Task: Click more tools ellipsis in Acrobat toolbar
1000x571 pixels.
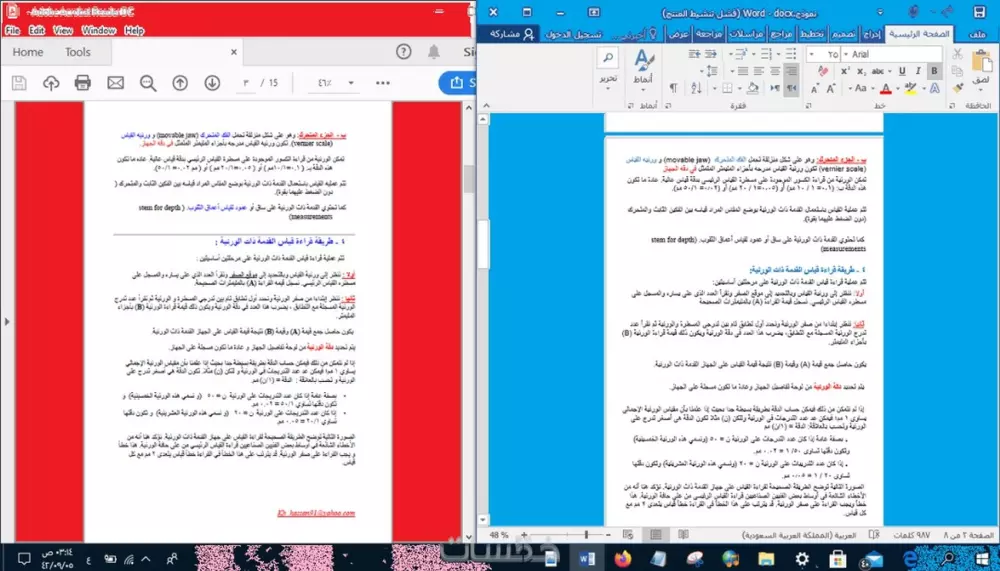Action: pyautogui.click(x=383, y=83)
